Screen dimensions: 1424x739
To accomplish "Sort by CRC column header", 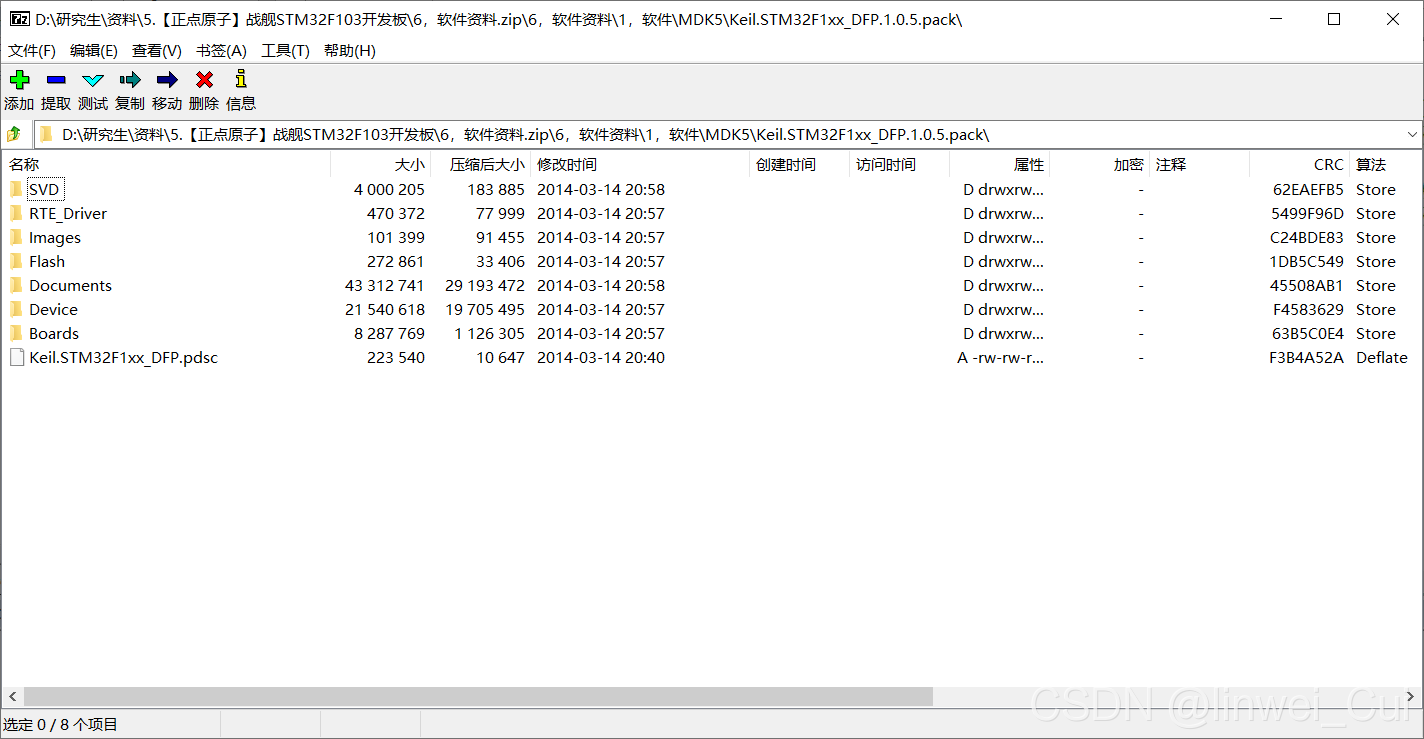I will pyautogui.click(x=1300, y=165).
